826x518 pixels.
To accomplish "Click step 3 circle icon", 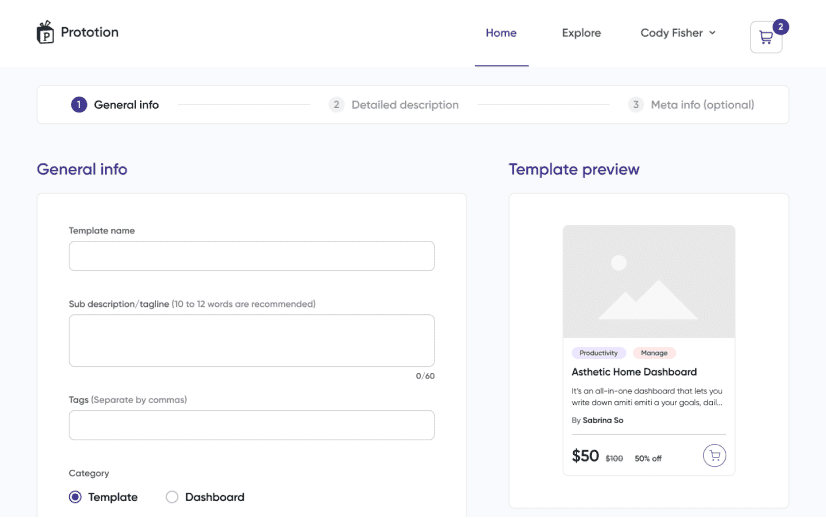I will 636,105.
